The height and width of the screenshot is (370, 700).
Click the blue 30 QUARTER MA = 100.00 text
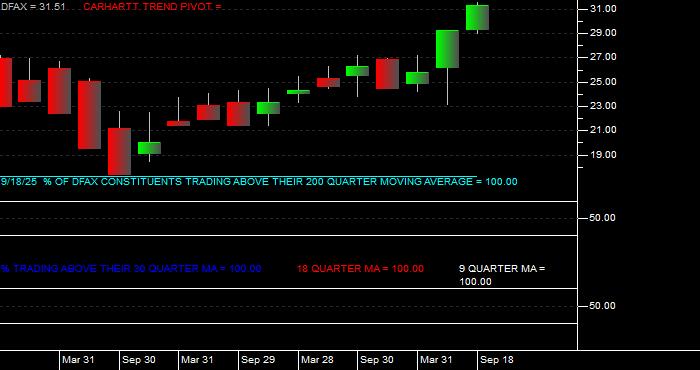click(131, 269)
